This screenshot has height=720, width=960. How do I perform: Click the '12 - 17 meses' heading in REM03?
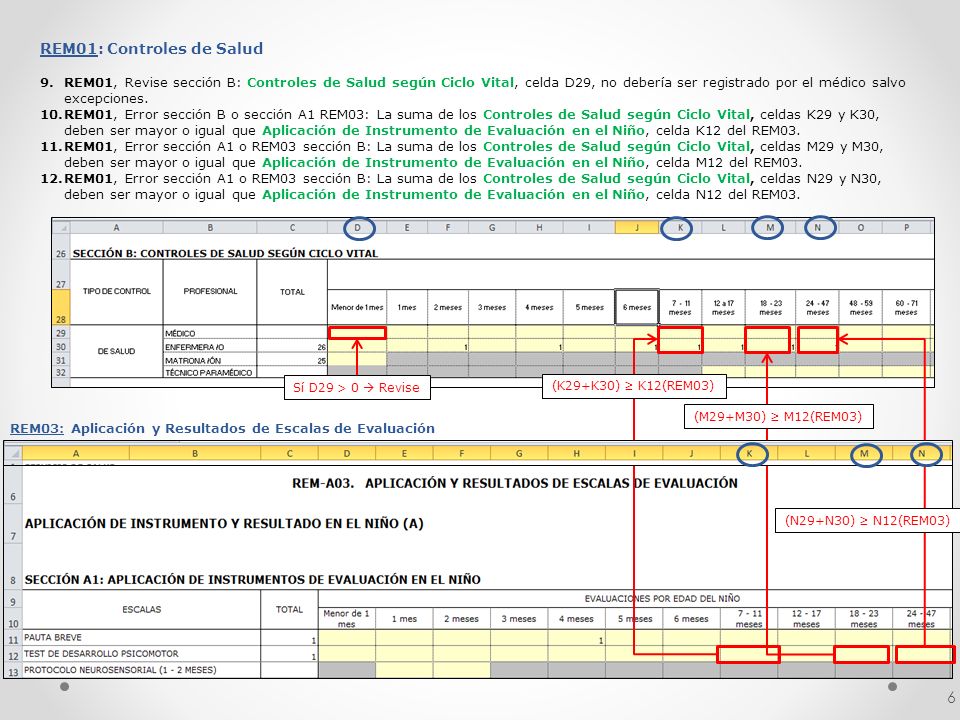pyautogui.click(x=806, y=618)
